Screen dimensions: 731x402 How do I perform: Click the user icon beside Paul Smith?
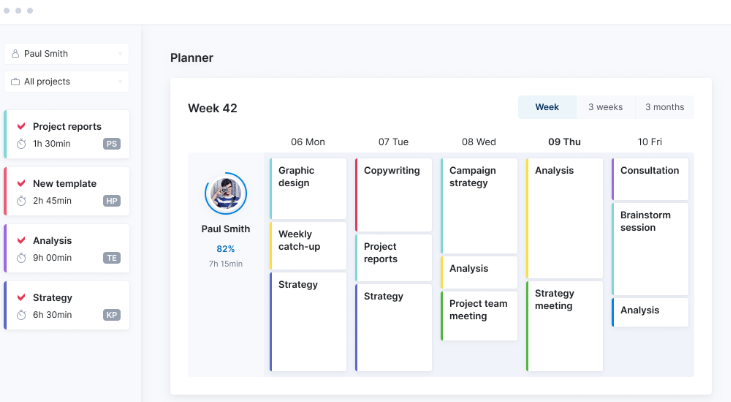coord(16,54)
